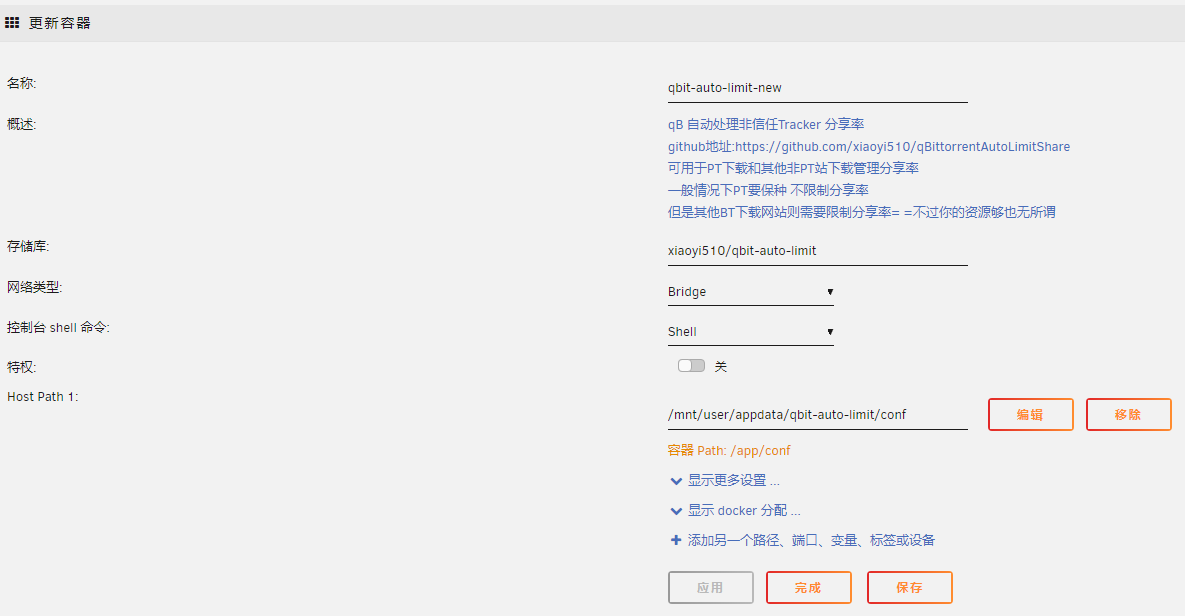Image resolution: width=1185 pixels, height=616 pixels.
Task: Click the dropdown arrow on the Shell selector
Action: click(830, 331)
